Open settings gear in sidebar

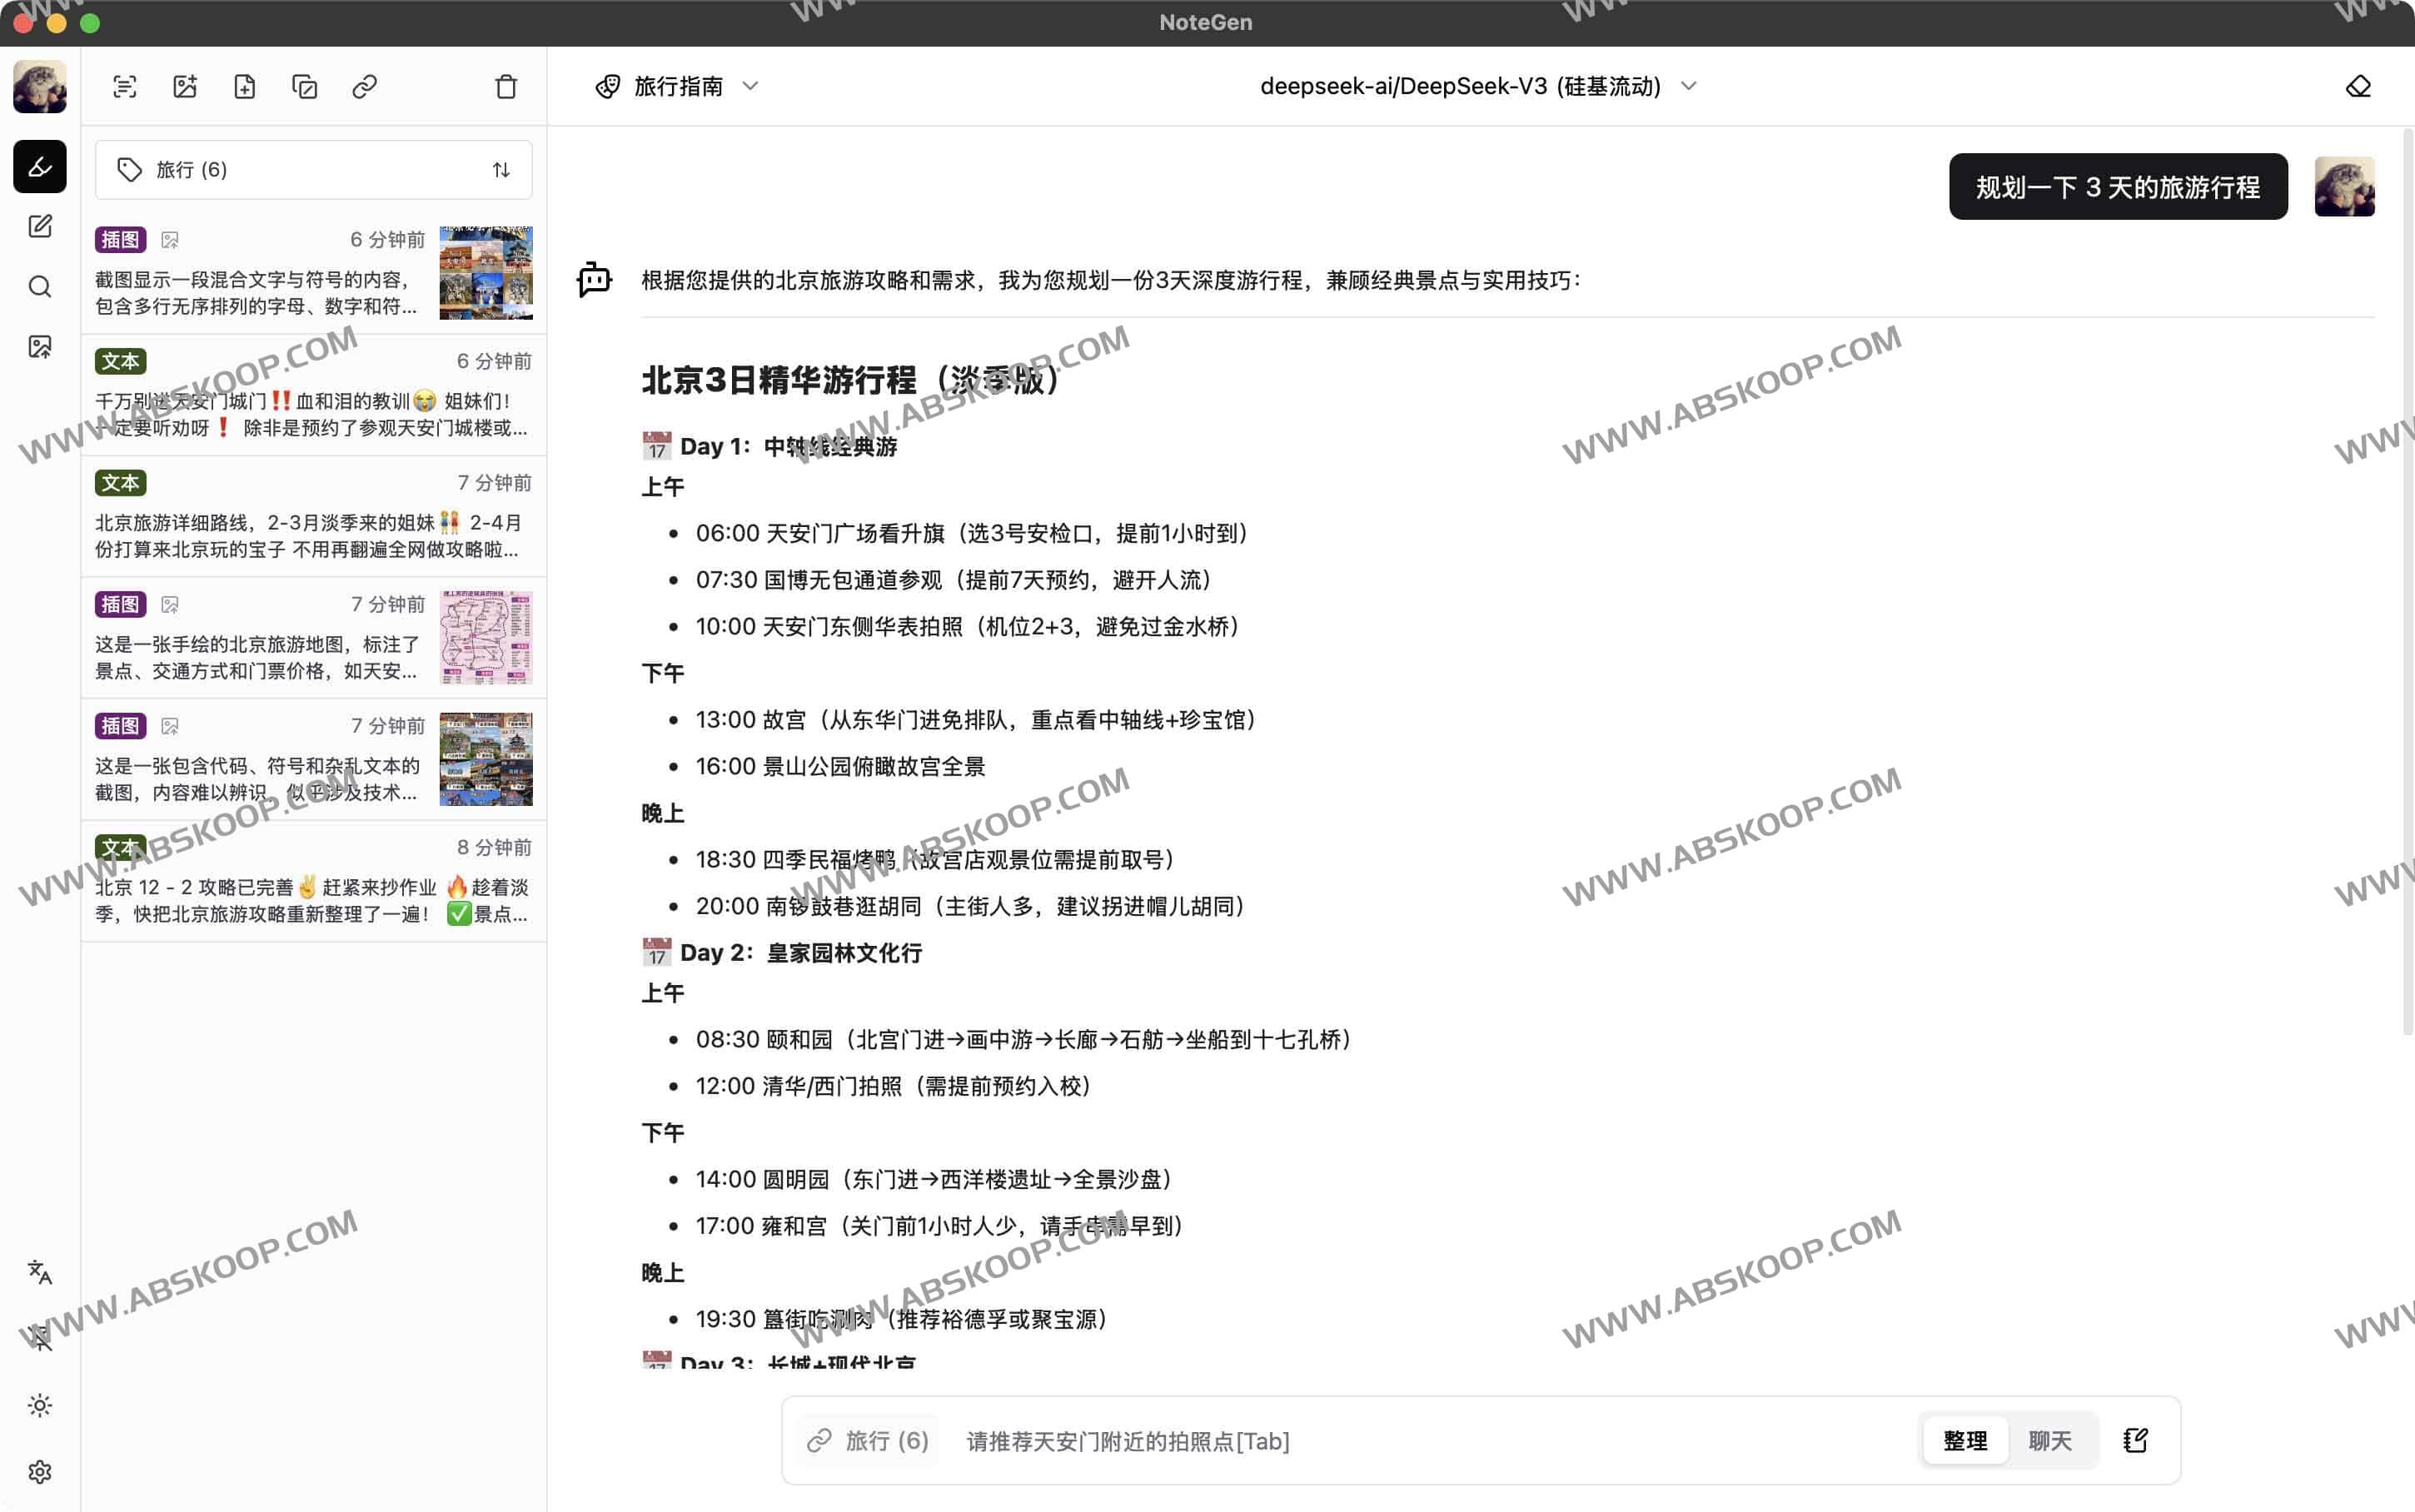pyautogui.click(x=40, y=1471)
